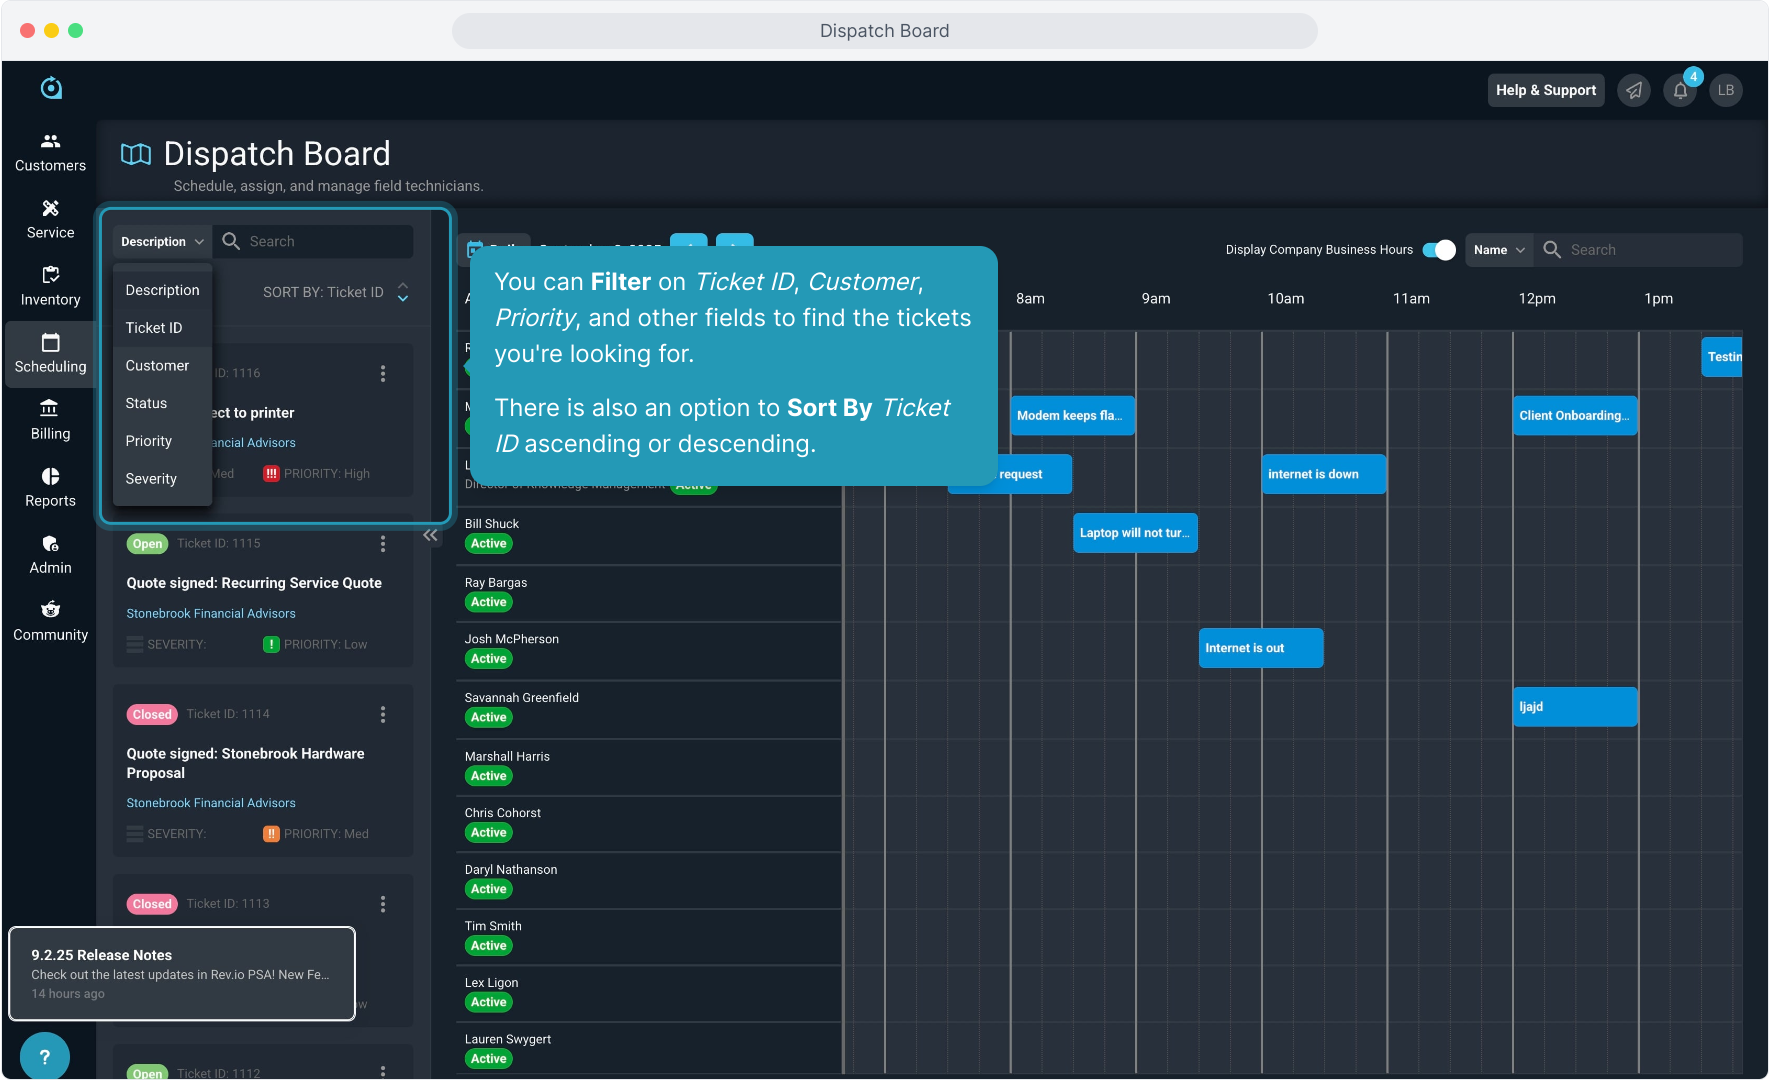Image resolution: width=1770 pixels, height=1080 pixels.
Task: Expand the Name filter dropdown
Action: click(x=1498, y=250)
